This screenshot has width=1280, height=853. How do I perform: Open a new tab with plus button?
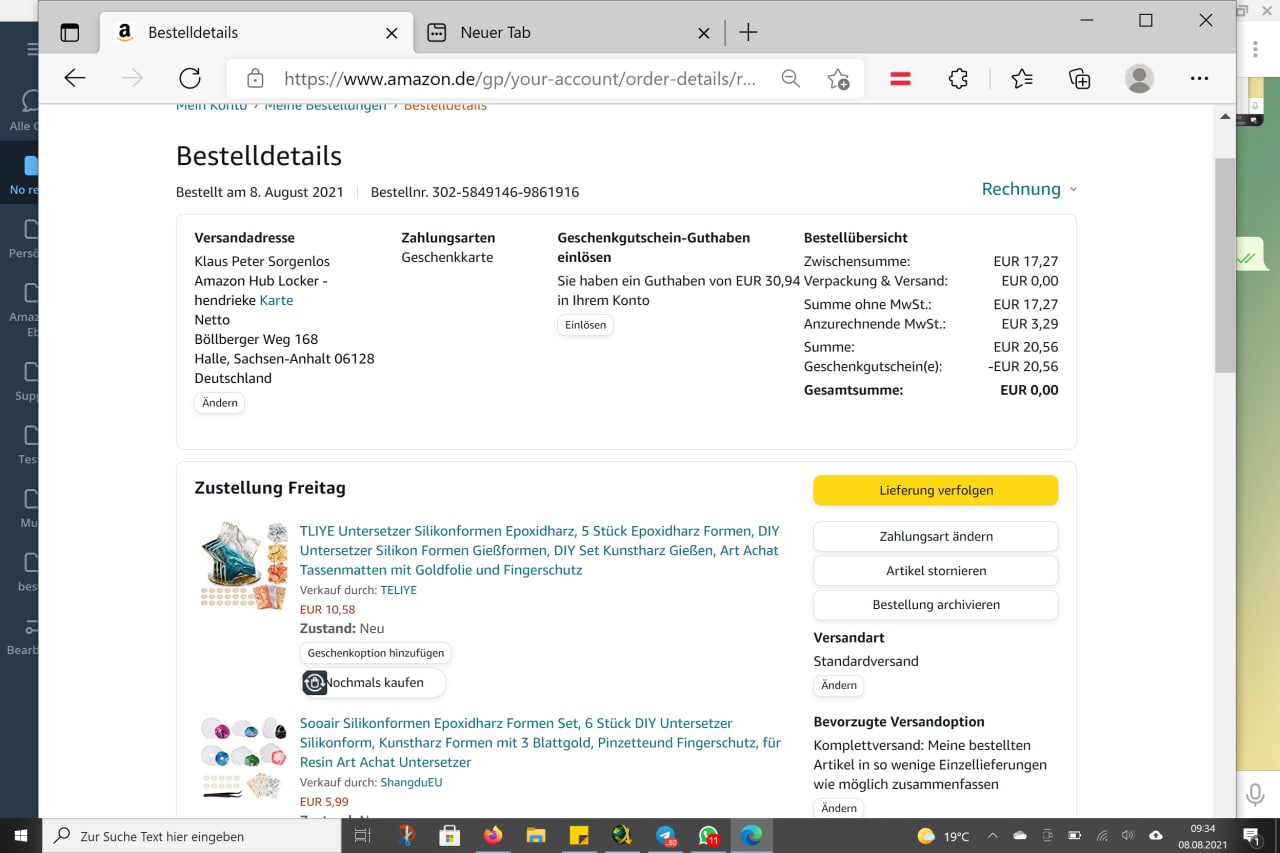point(748,32)
